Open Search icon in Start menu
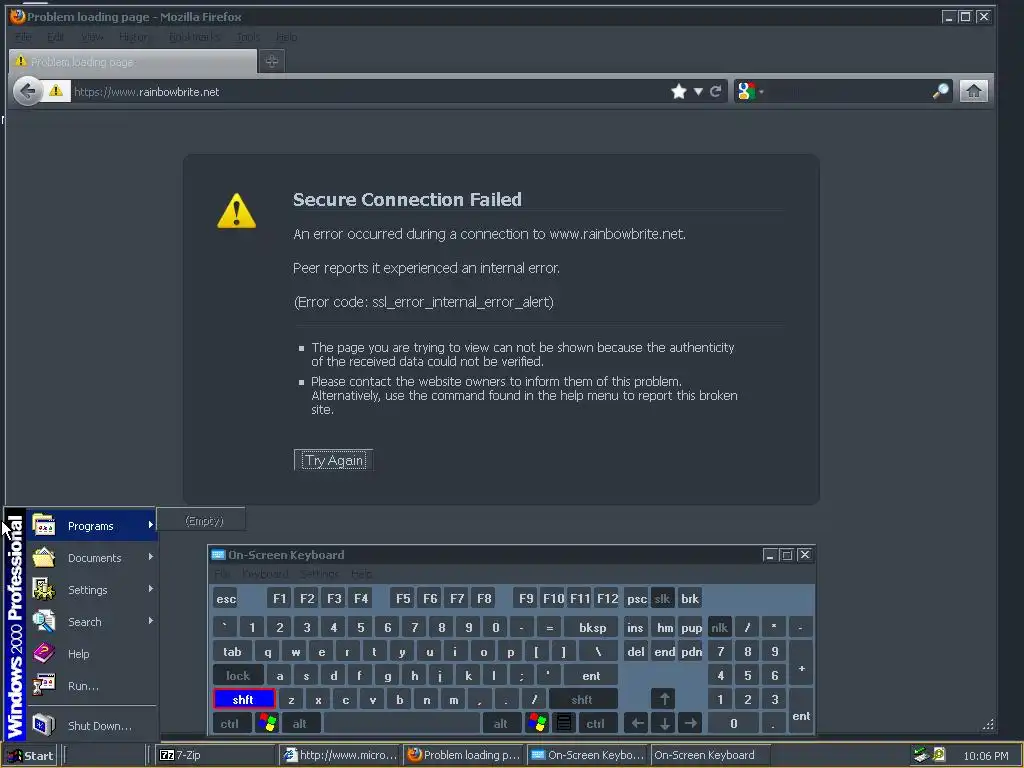This screenshot has height=768, width=1024. pyautogui.click(x=44, y=621)
